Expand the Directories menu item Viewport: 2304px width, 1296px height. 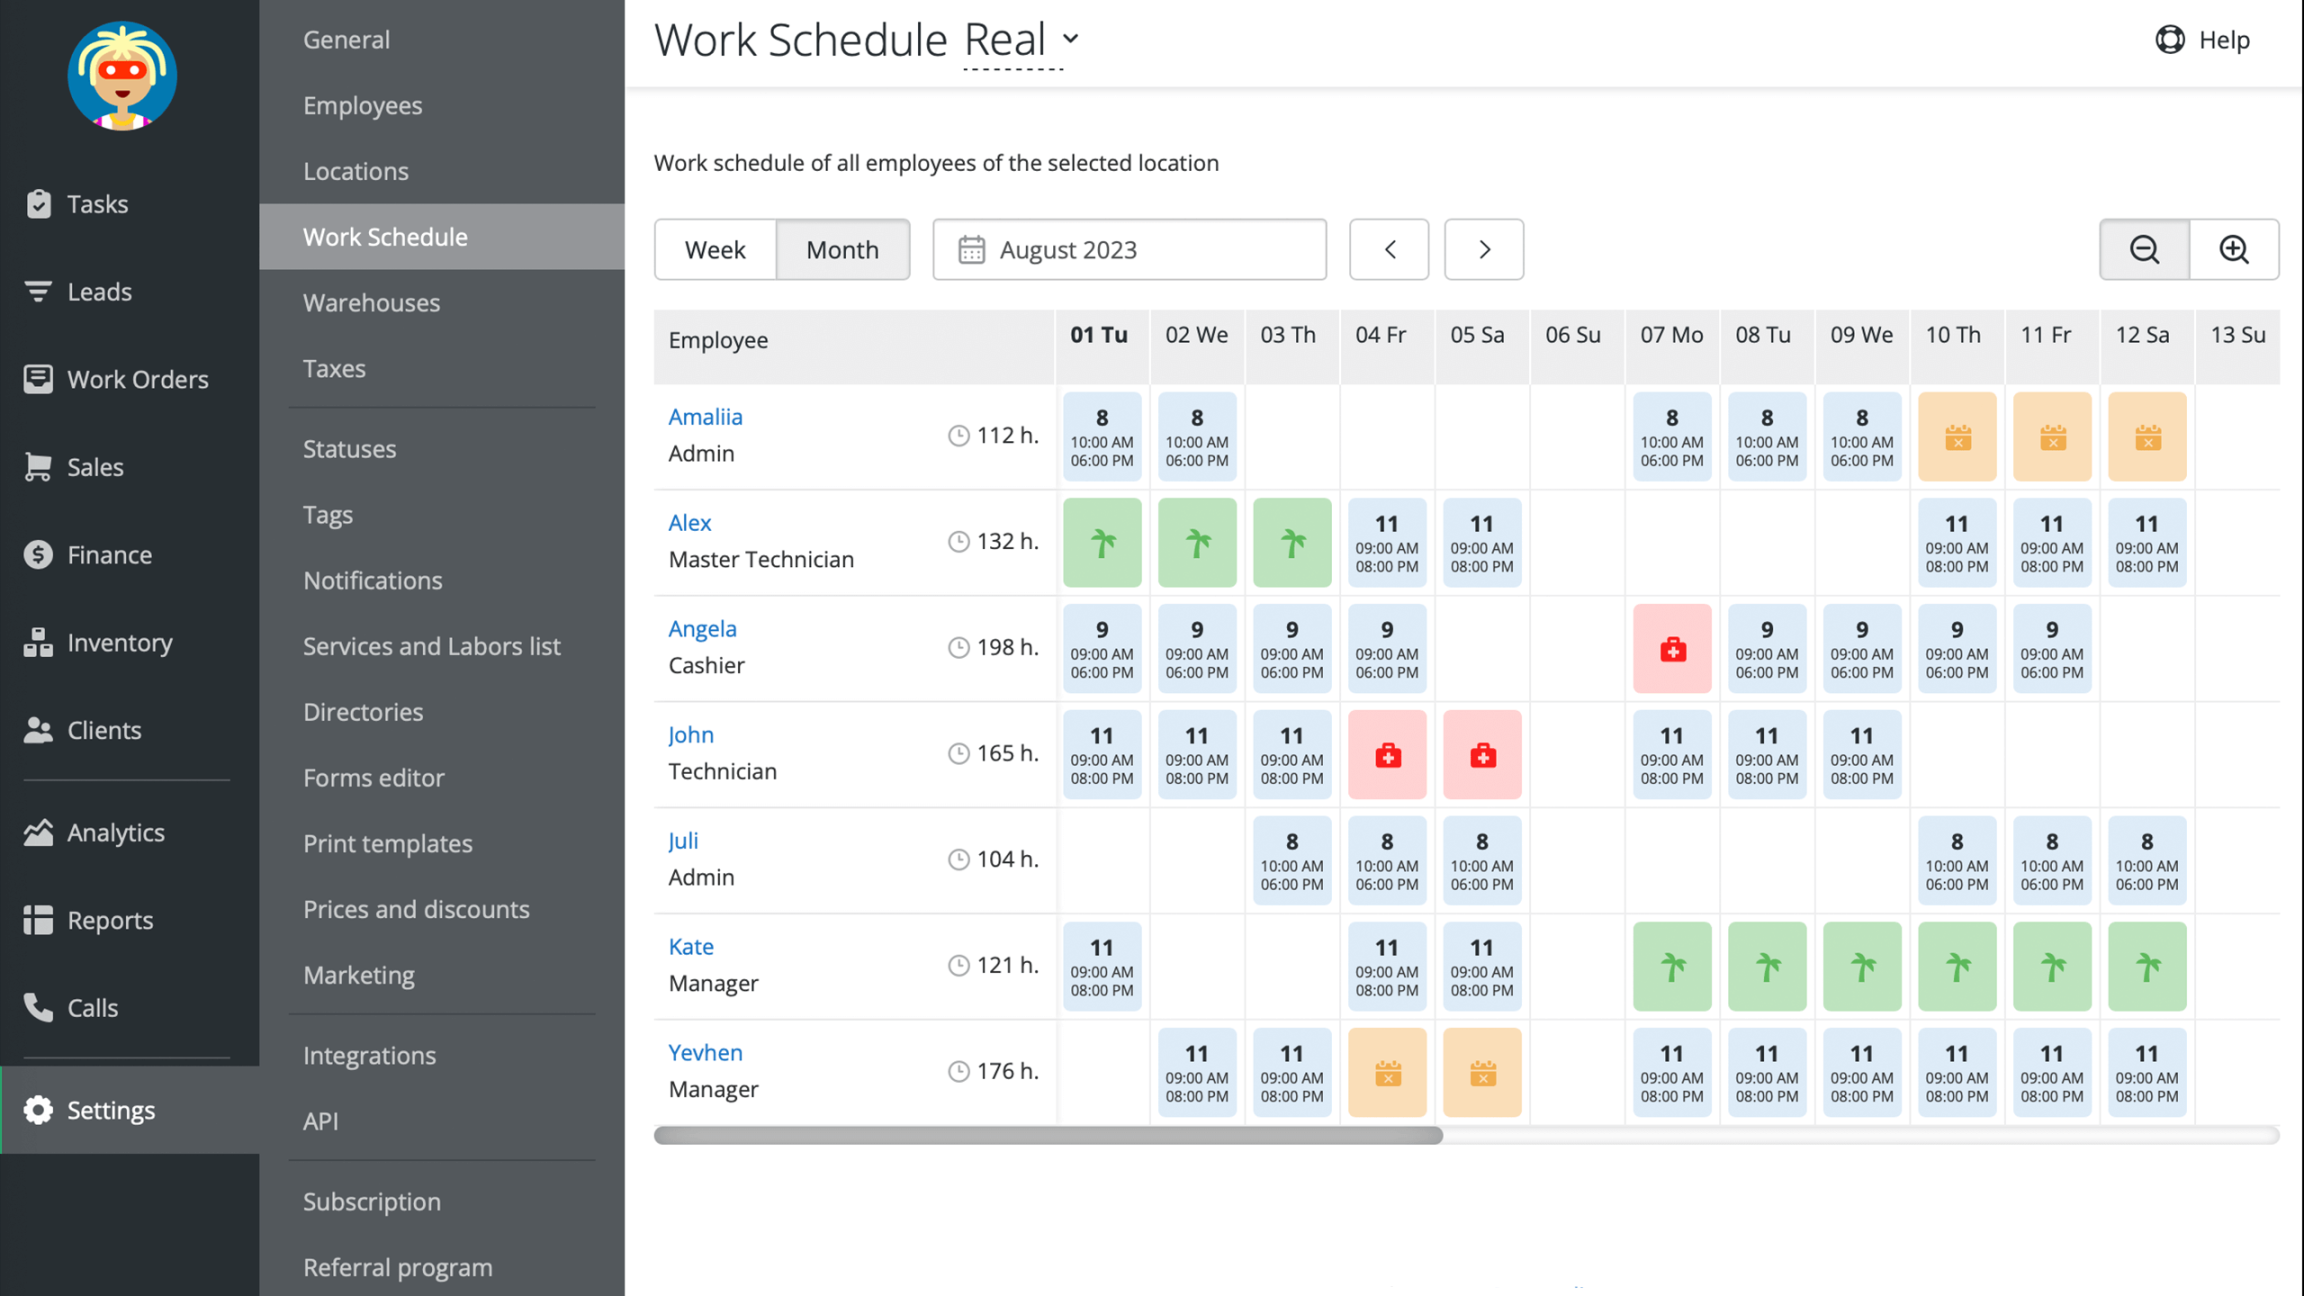(x=362, y=711)
